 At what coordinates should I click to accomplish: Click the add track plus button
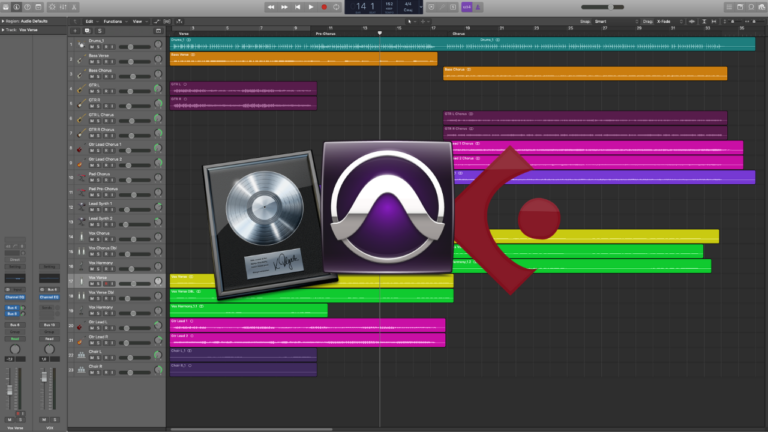[x=75, y=31]
